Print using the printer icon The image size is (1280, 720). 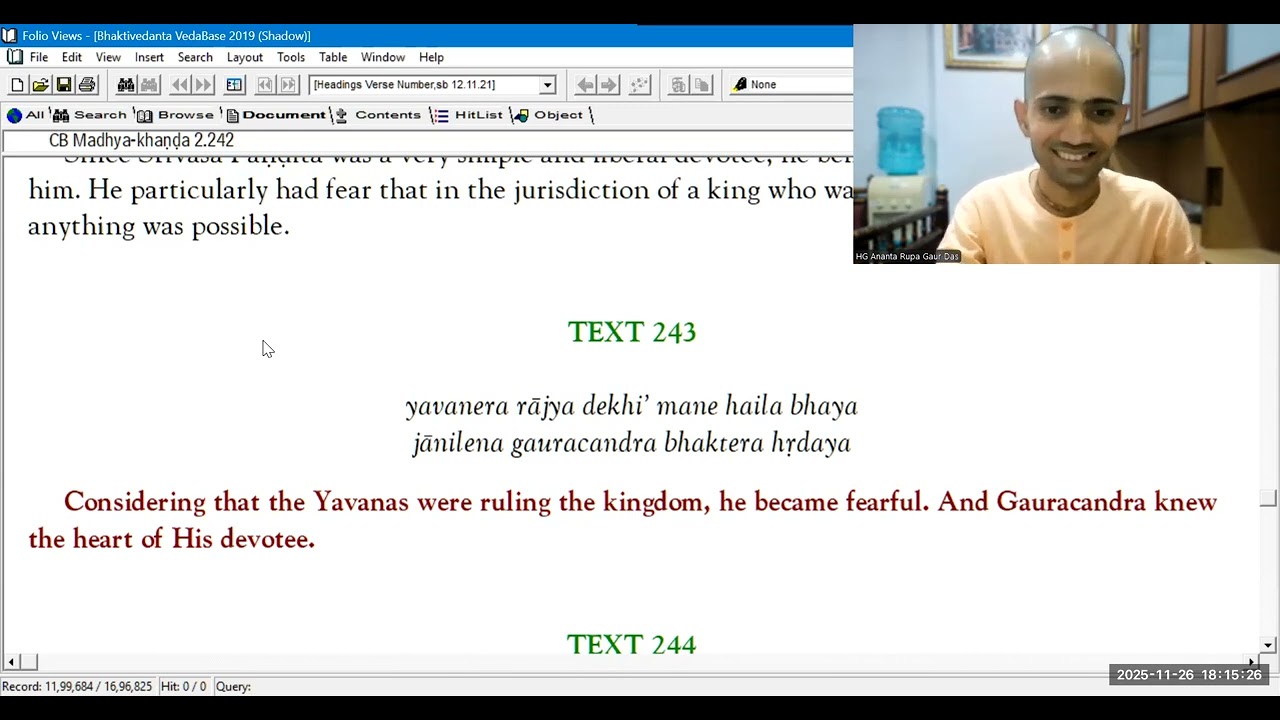coord(87,85)
